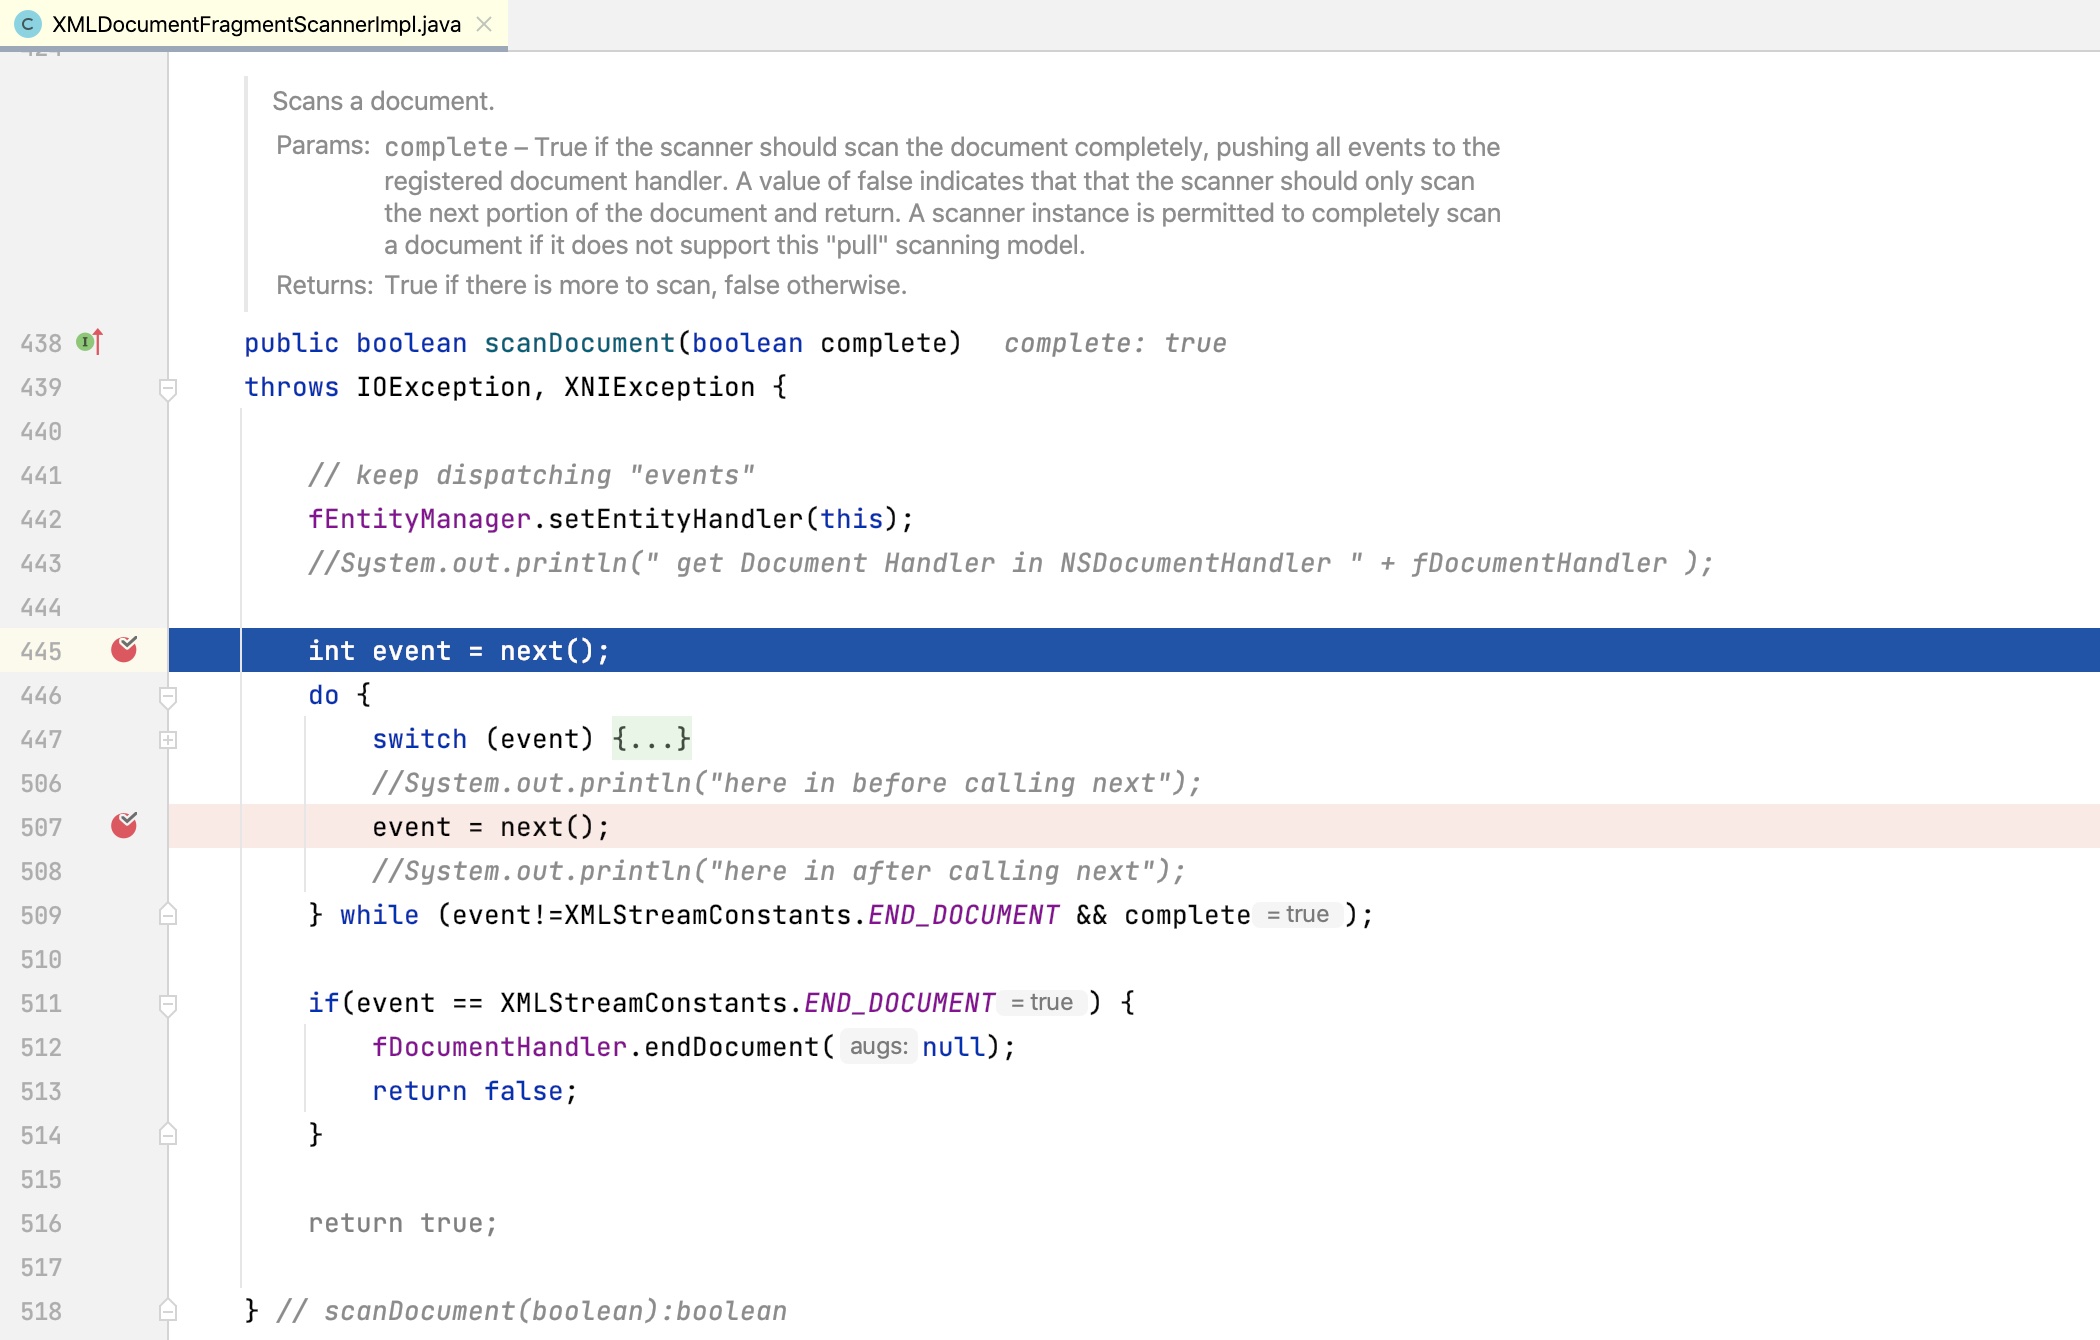Collapse the method fold at line 439

(168, 388)
